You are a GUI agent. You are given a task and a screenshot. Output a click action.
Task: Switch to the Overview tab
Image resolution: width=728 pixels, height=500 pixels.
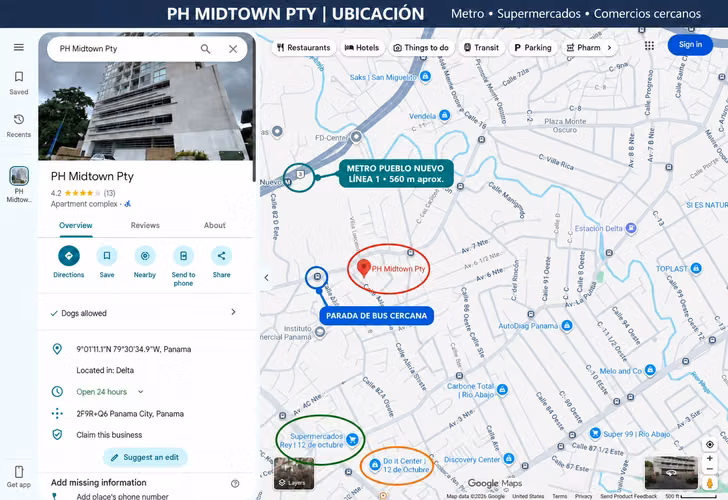[76, 225]
